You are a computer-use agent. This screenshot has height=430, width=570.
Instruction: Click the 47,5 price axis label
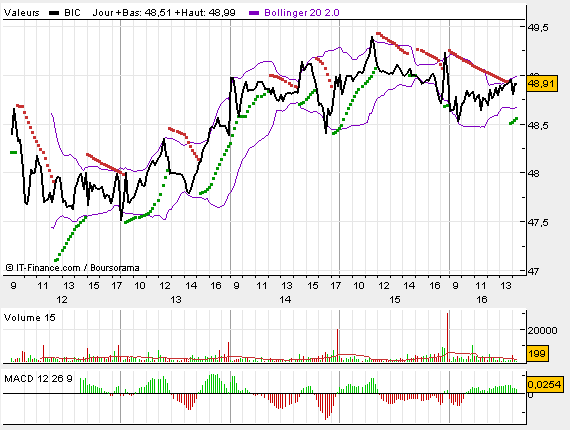[x=538, y=222]
